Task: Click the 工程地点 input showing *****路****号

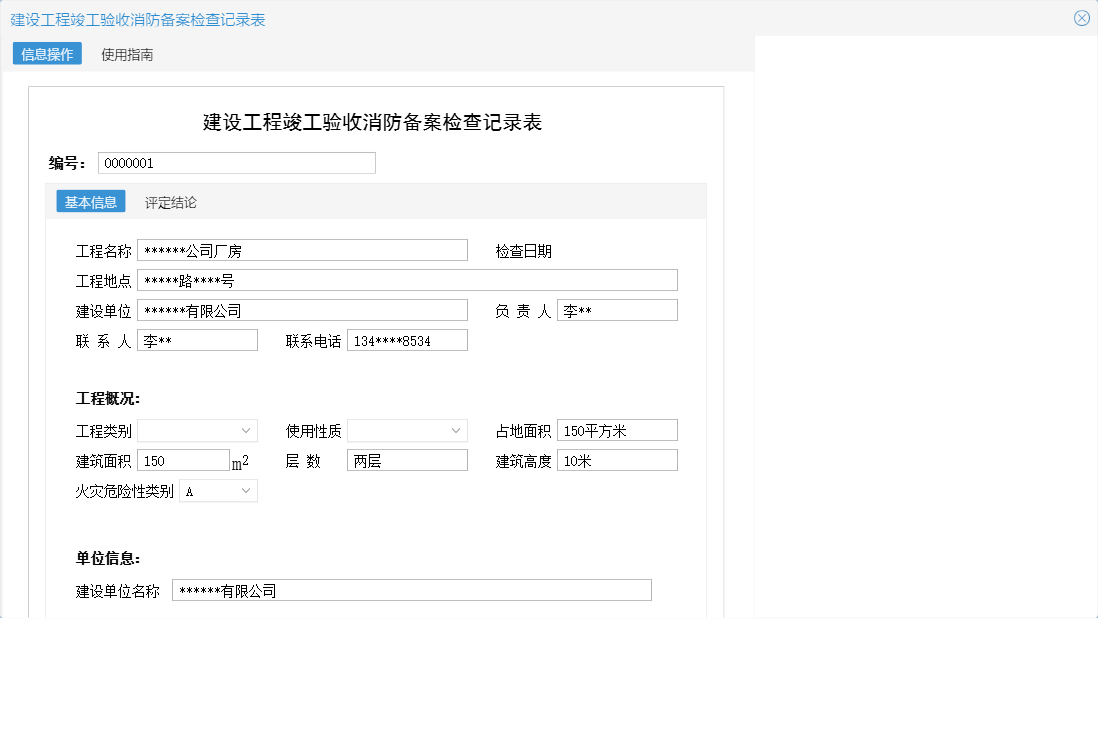Action: pos(407,279)
